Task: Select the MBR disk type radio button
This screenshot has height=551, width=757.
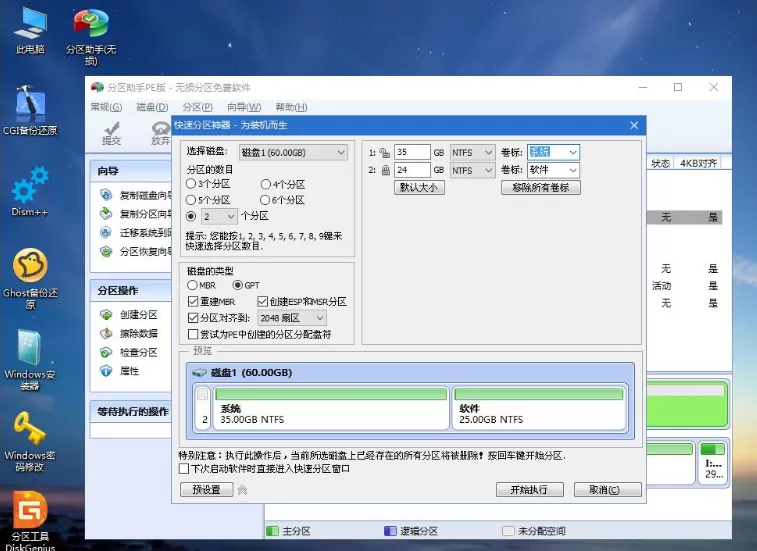Action: click(193, 285)
